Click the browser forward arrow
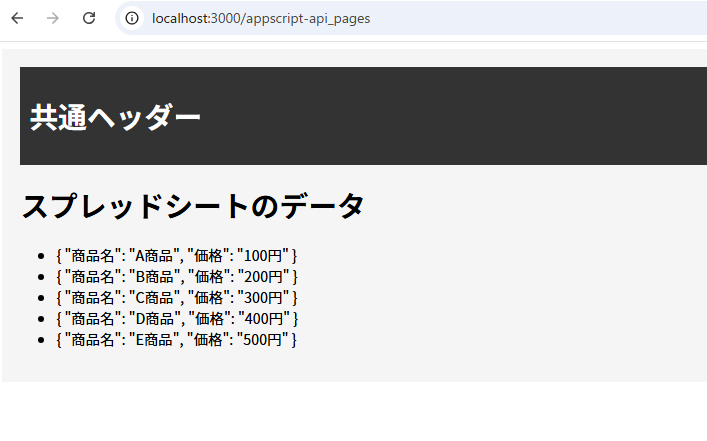This screenshot has height=441, width=707. point(53,18)
